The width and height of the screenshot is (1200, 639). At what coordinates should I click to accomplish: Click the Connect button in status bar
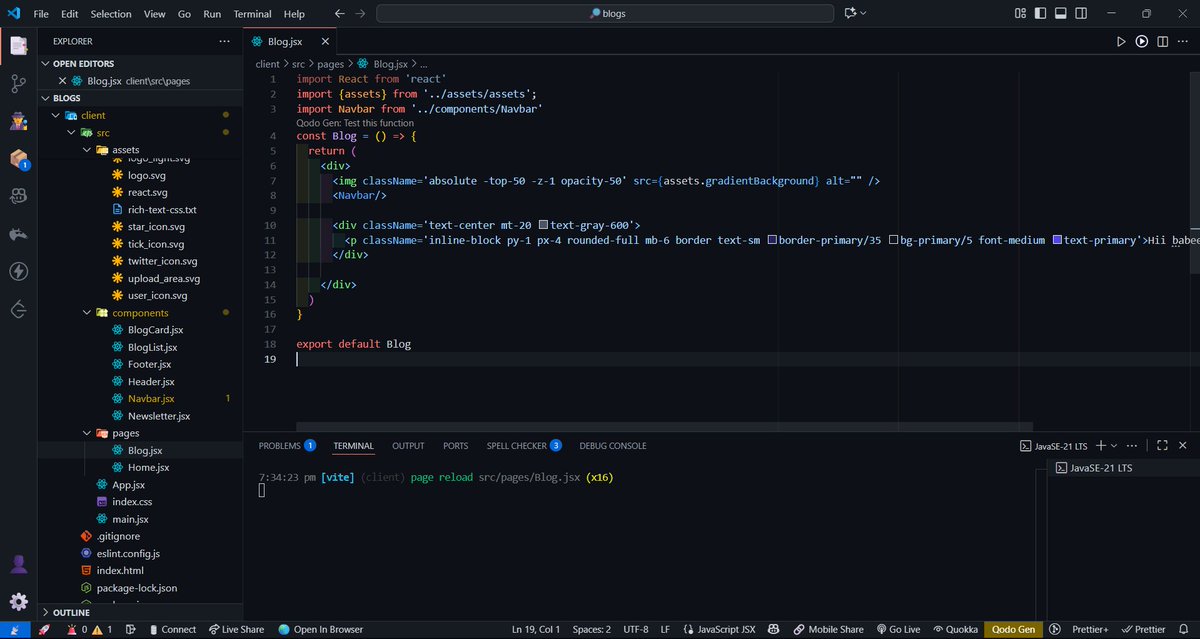(171, 629)
